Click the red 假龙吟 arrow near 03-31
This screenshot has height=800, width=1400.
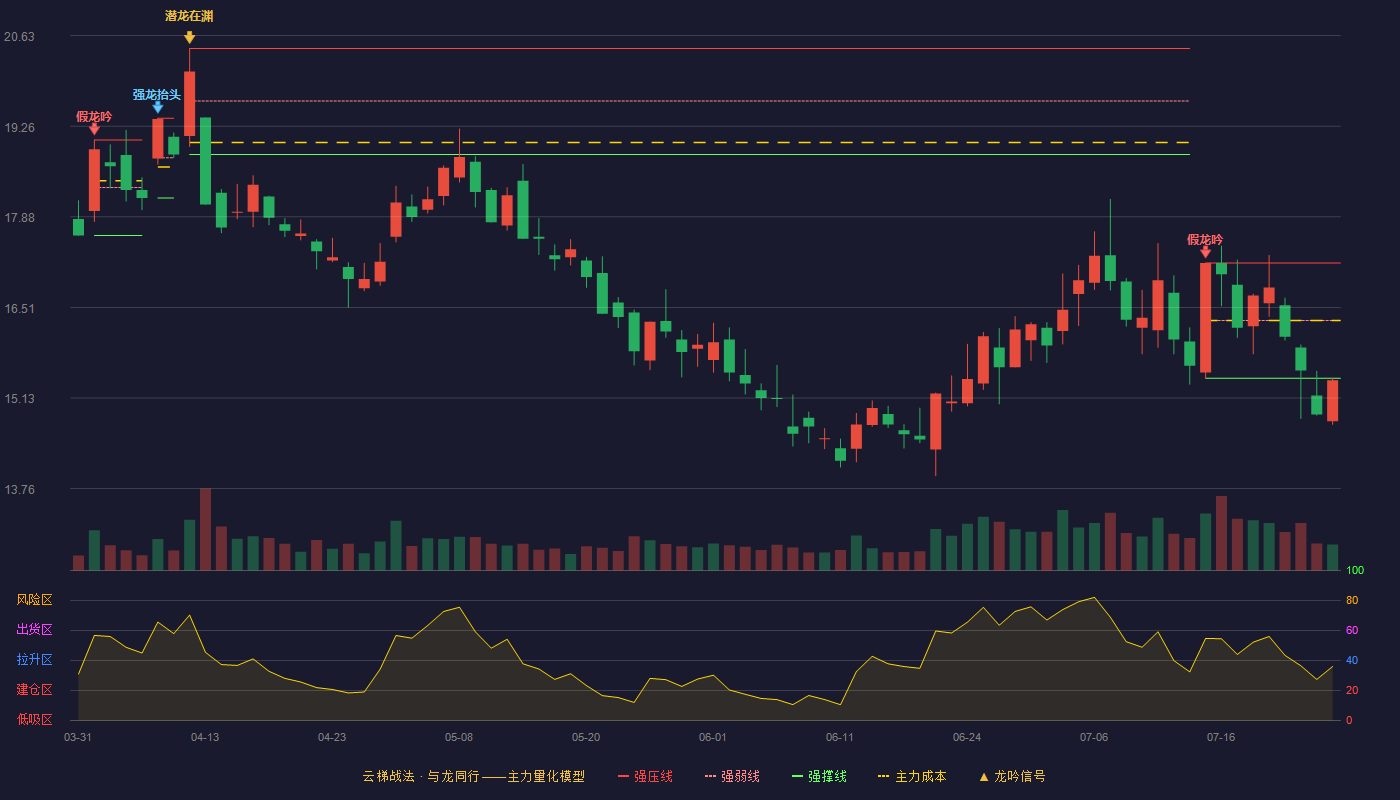[x=94, y=129]
